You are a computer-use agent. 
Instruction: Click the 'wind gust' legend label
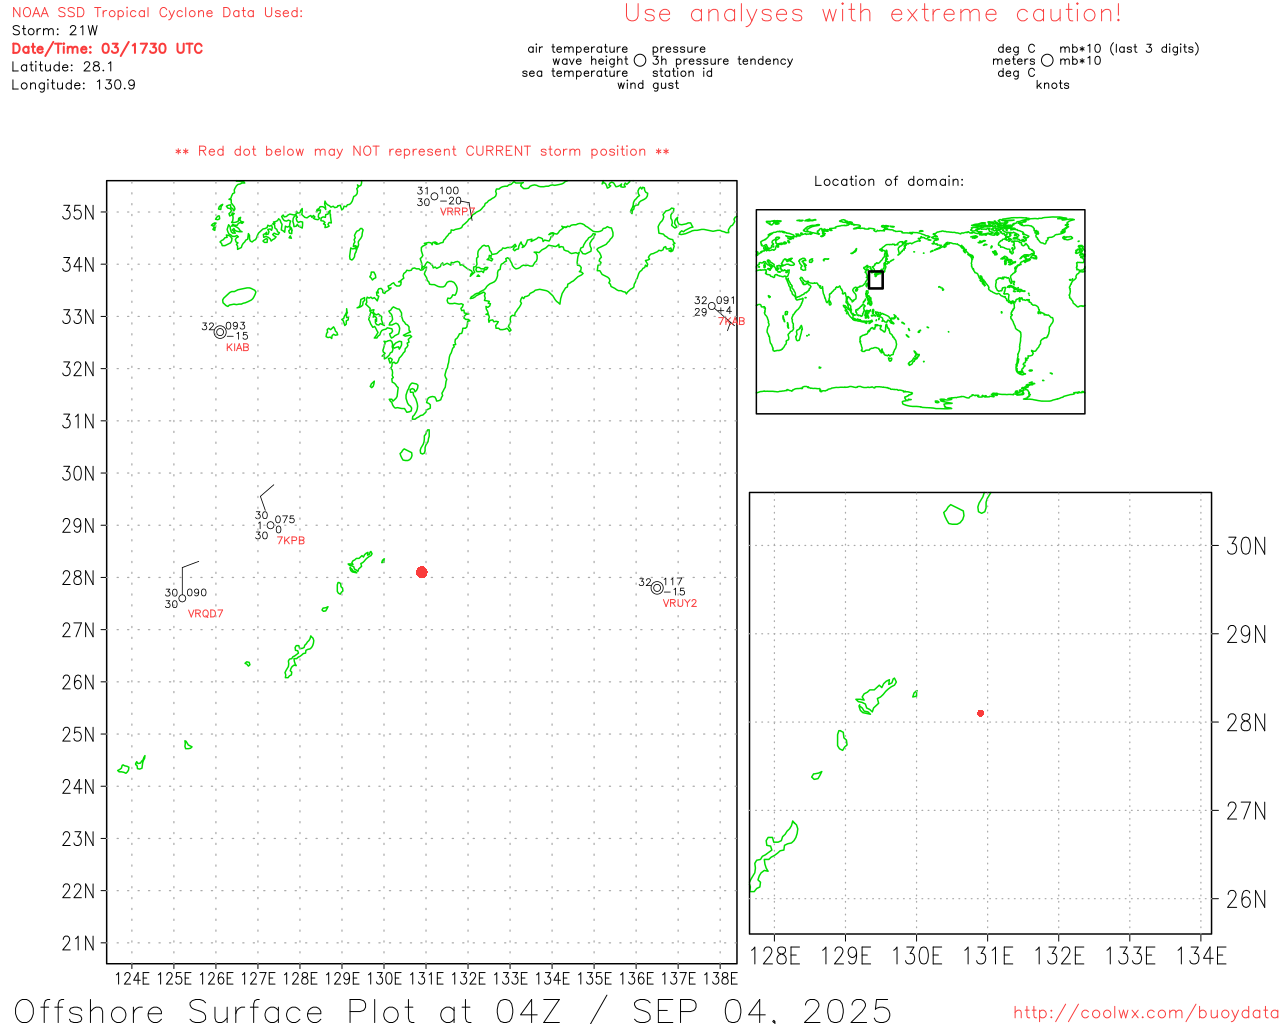tap(648, 85)
